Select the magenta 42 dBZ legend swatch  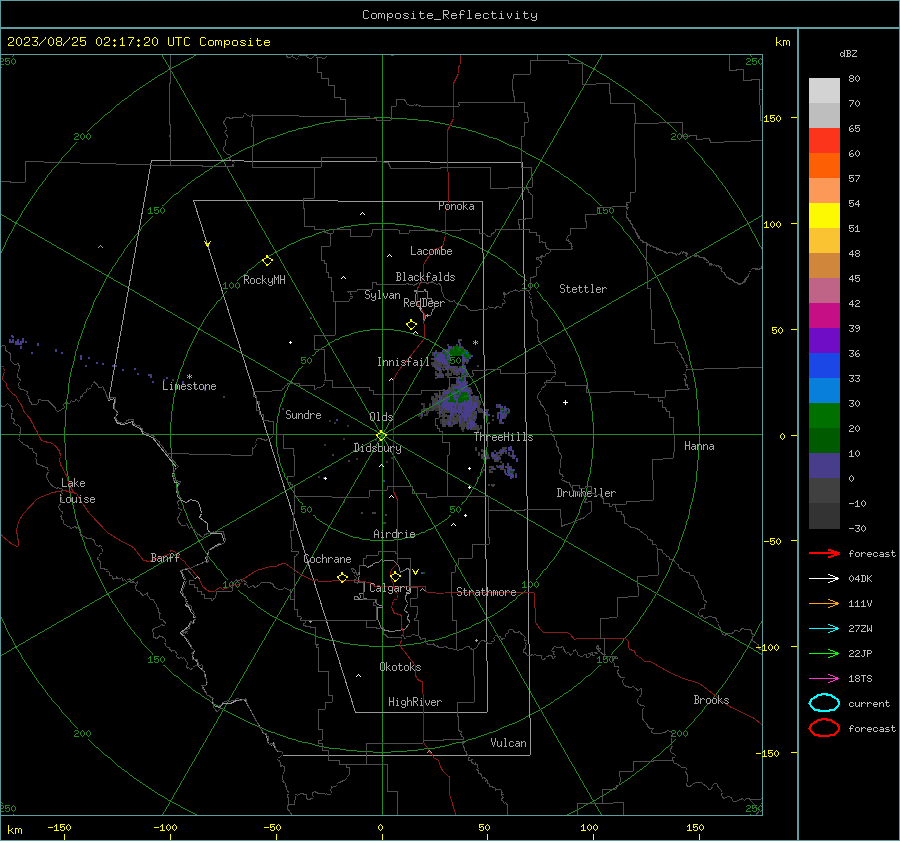coord(824,315)
